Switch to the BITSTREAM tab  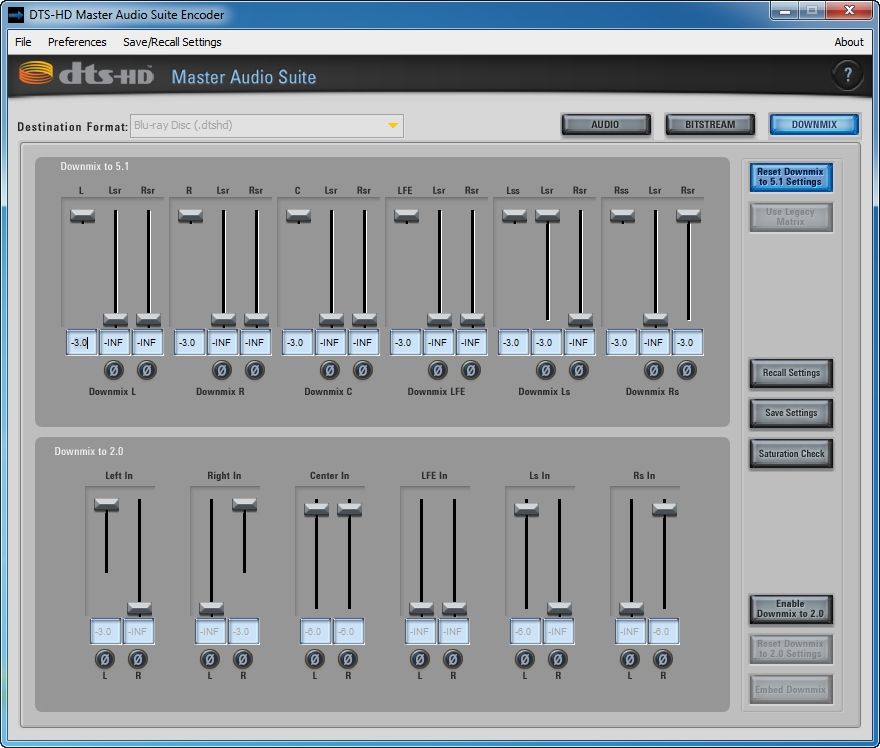pos(710,125)
